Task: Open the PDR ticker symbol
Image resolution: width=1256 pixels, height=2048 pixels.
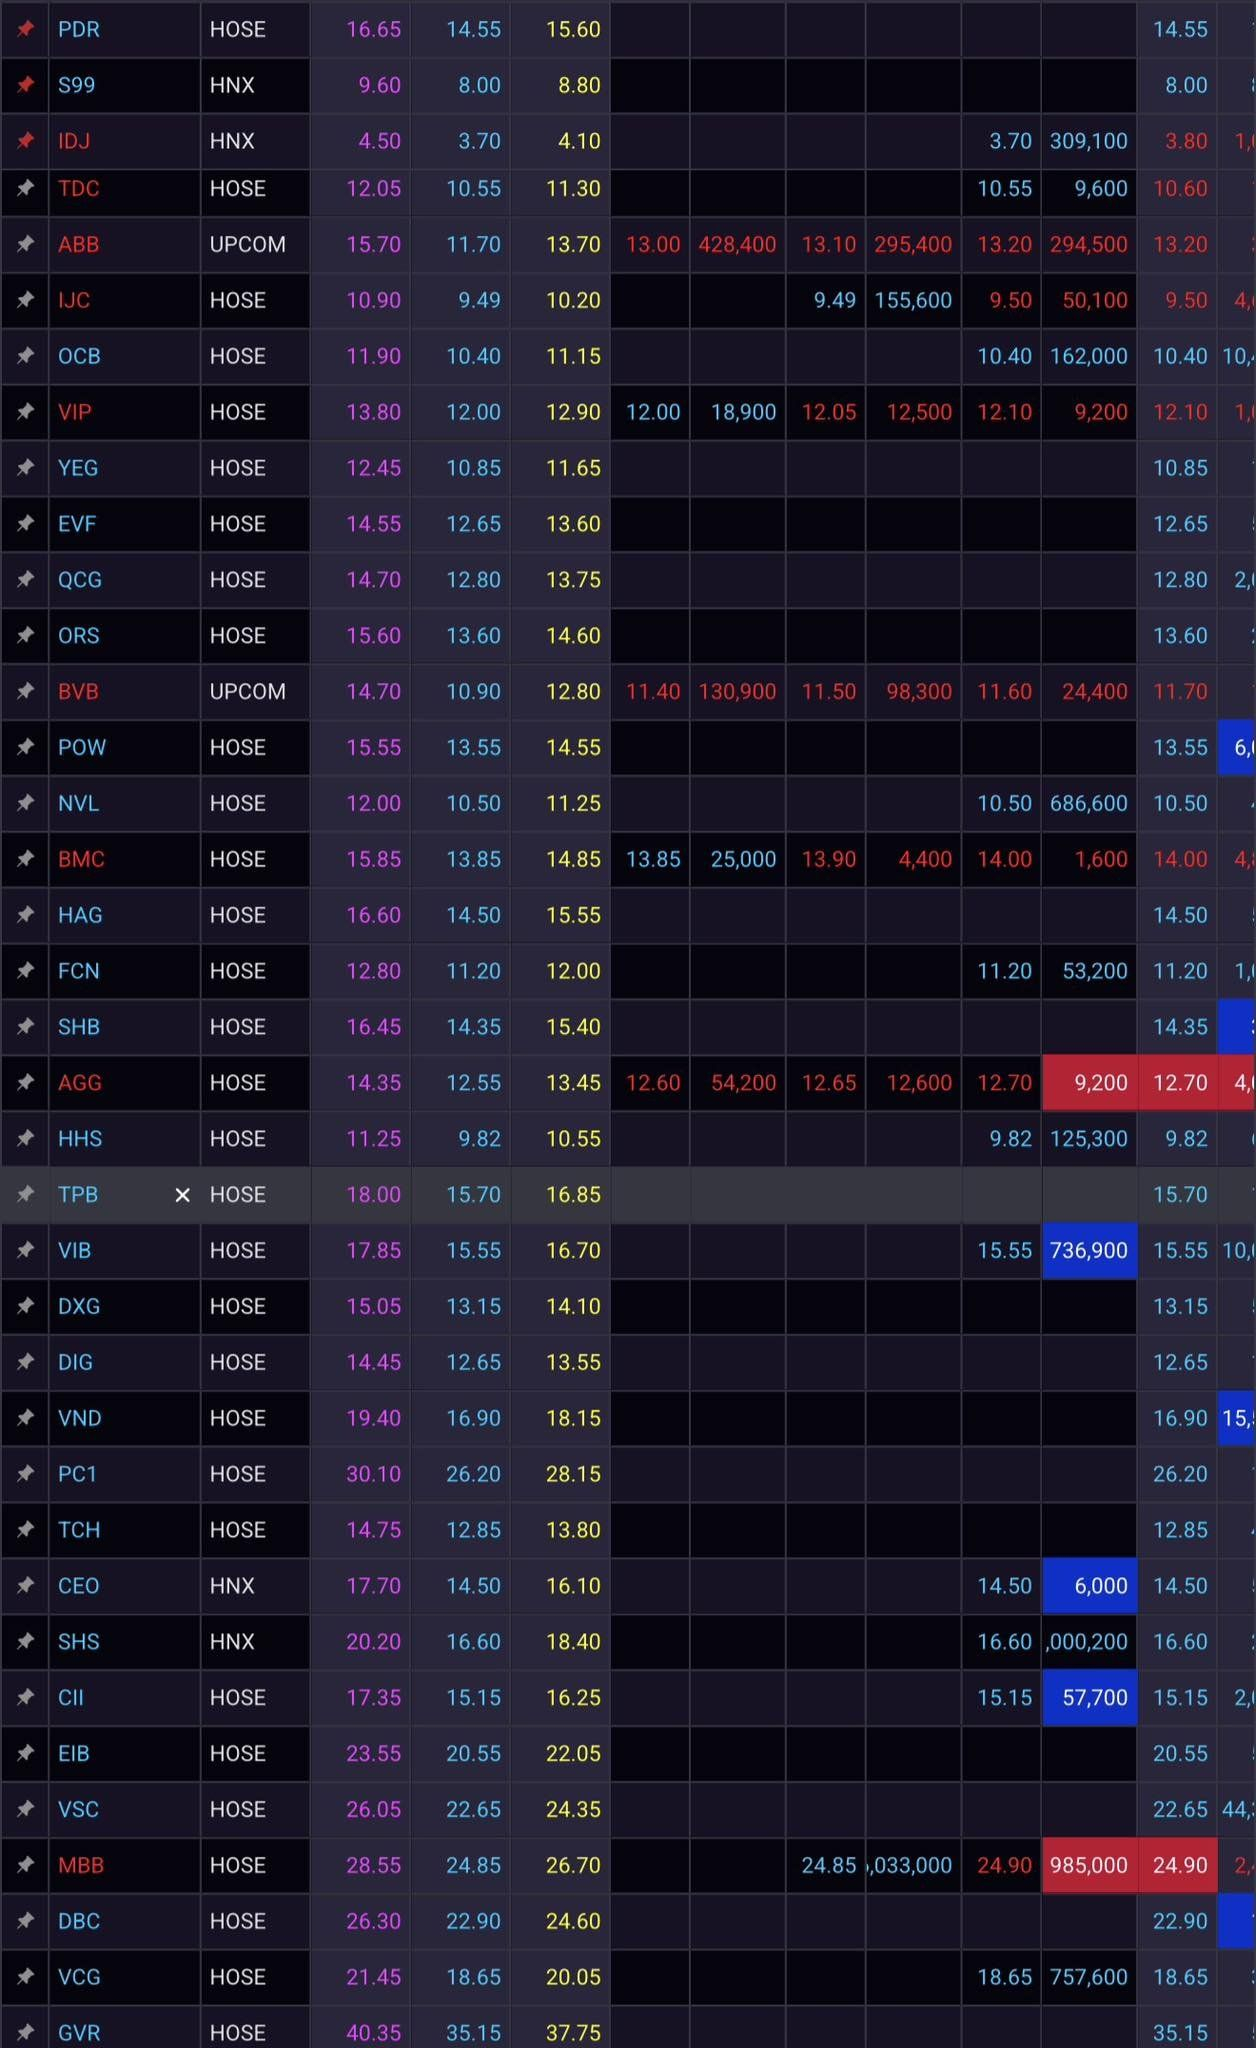Action: pyautogui.click(x=79, y=29)
